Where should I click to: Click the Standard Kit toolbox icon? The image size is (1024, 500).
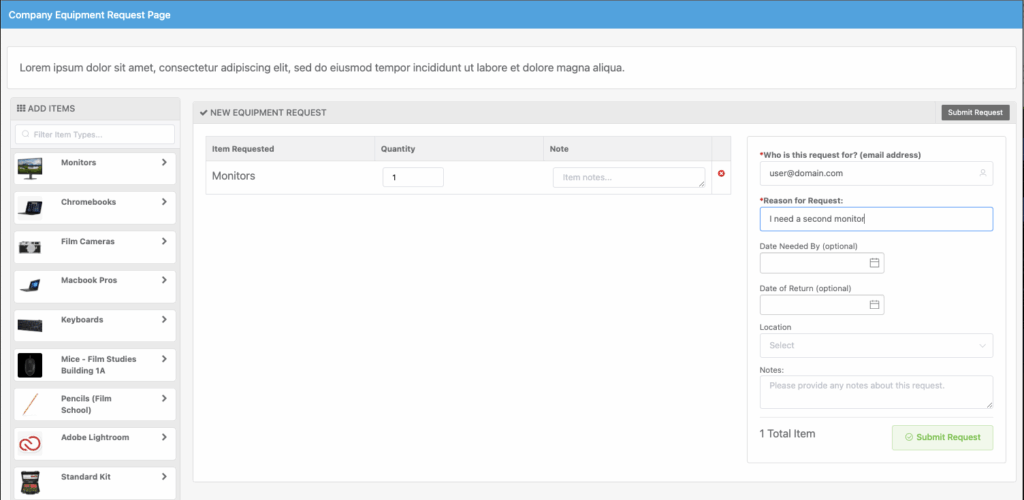[30, 482]
